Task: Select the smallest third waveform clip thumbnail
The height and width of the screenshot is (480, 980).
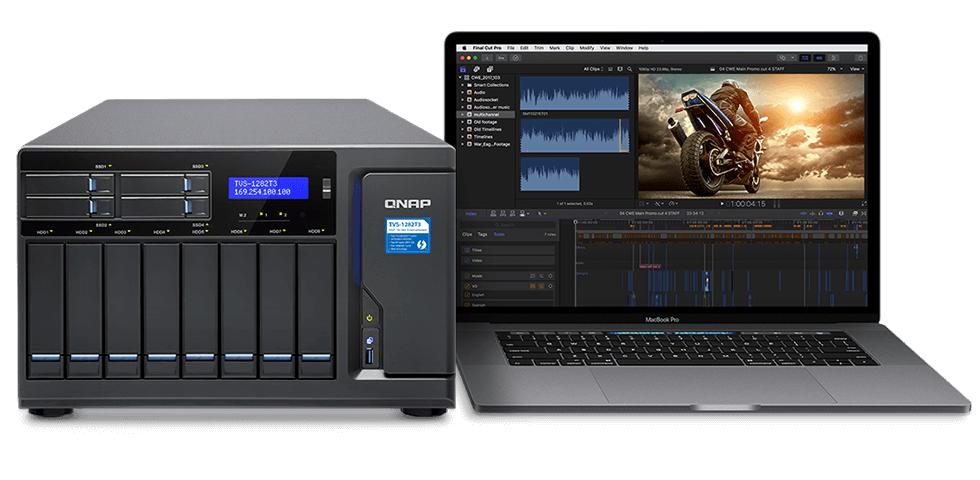Action: pos(550,173)
